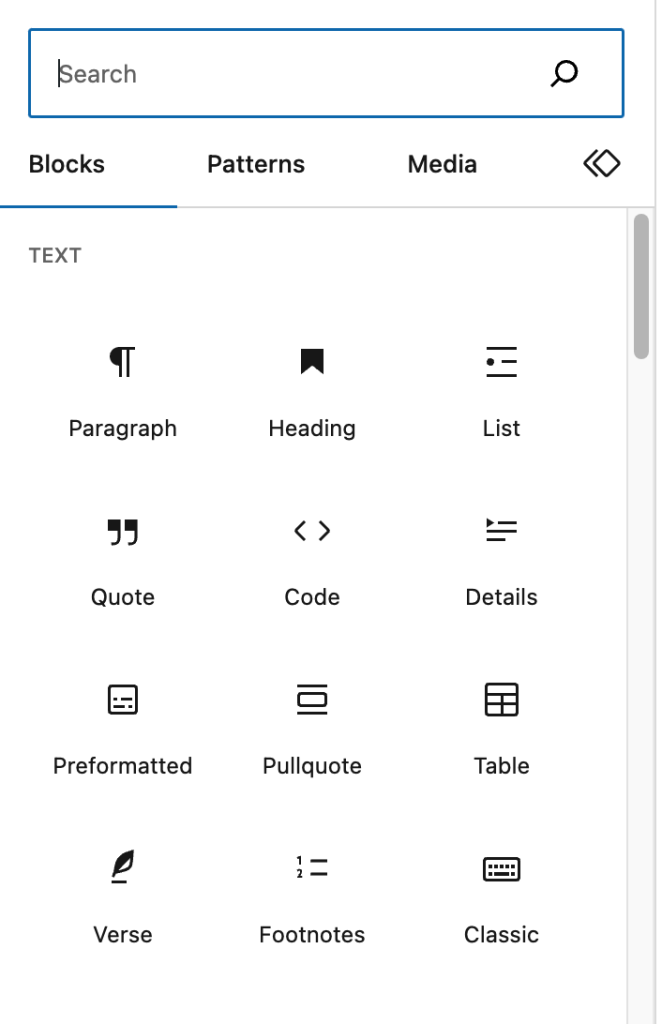Insert a Footnotes block

click(x=312, y=896)
